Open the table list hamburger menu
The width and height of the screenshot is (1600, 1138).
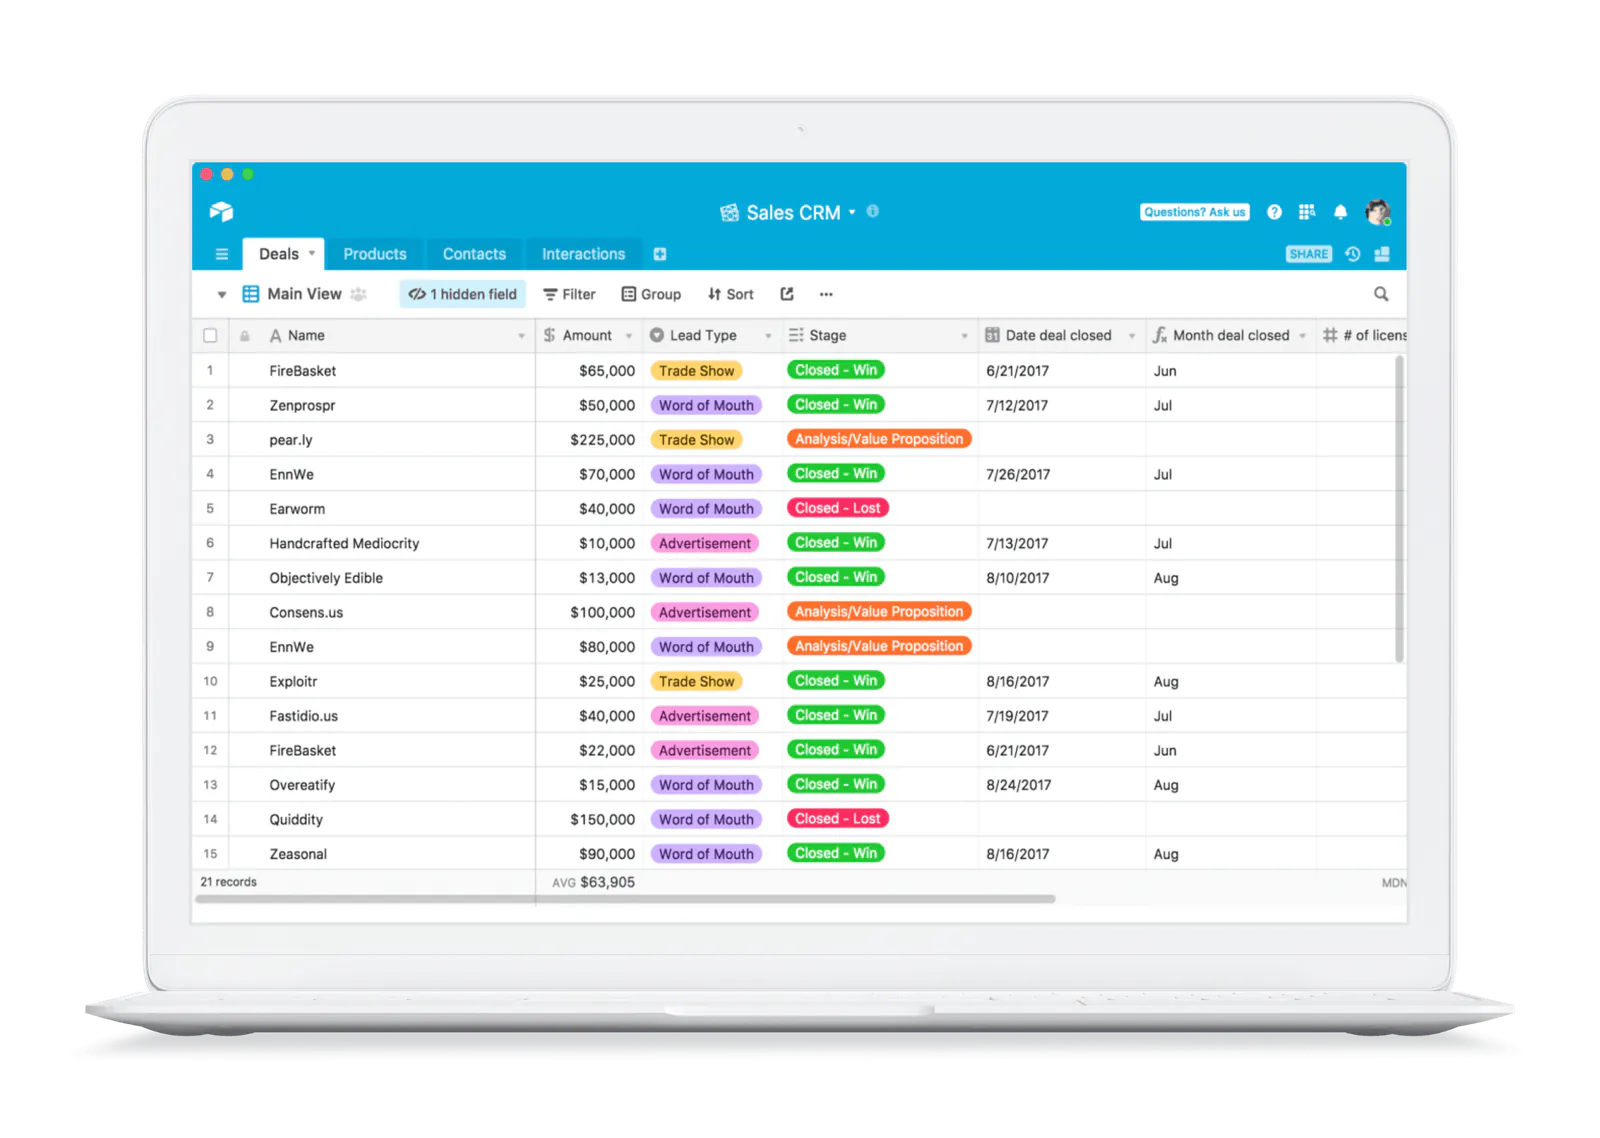(x=222, y=254)
